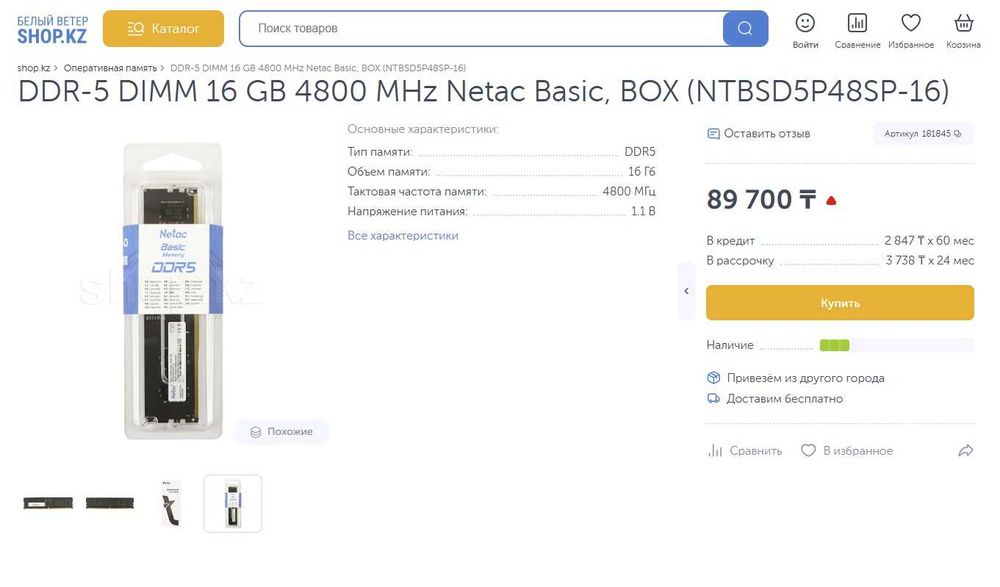Click the cube icon beside Привезём
The height and width of the screenshot is (587, 1000).
[714, 378]
